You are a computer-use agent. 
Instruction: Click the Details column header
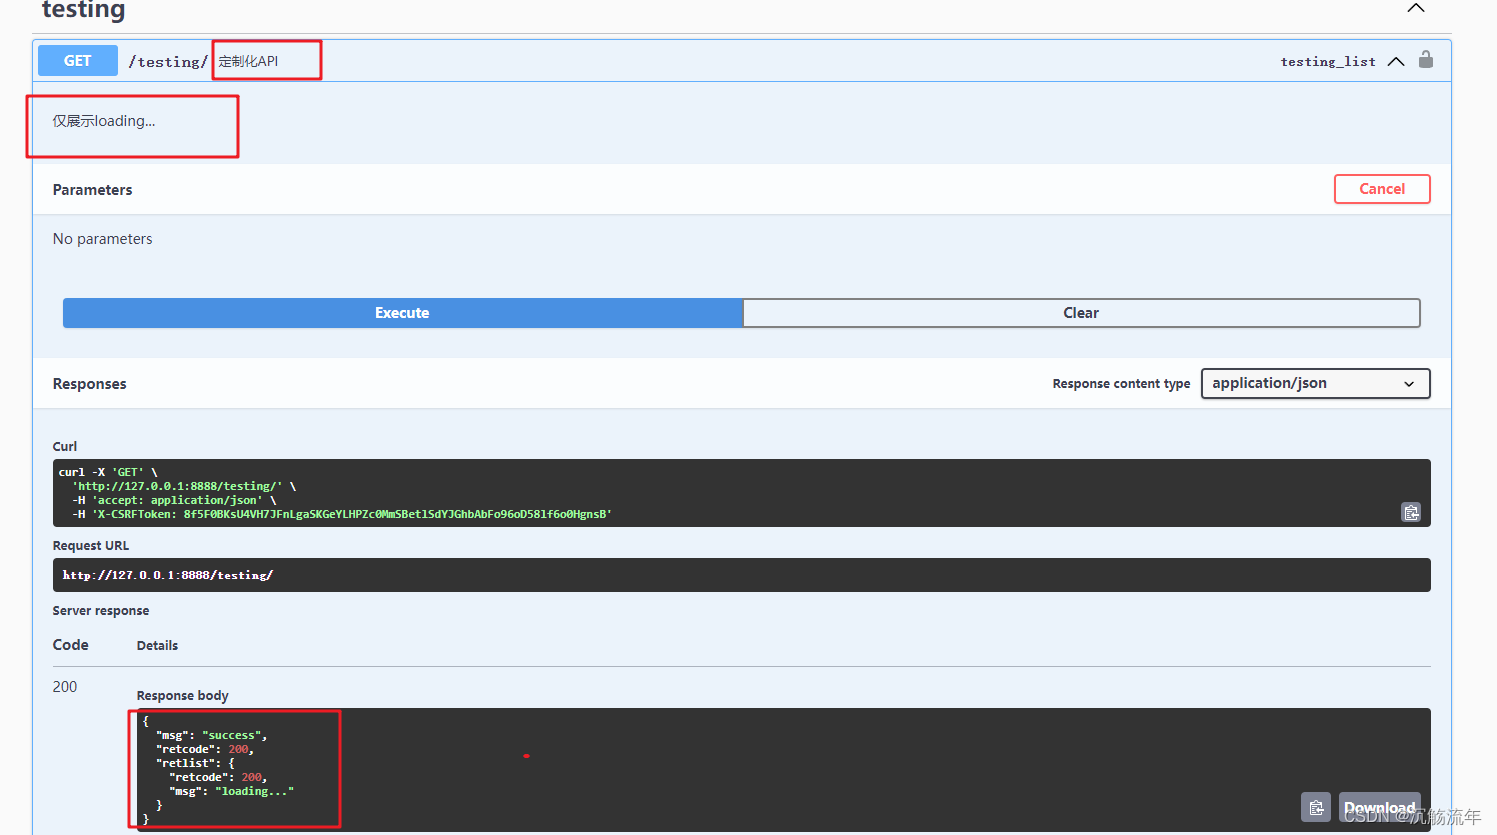[157, 646]
